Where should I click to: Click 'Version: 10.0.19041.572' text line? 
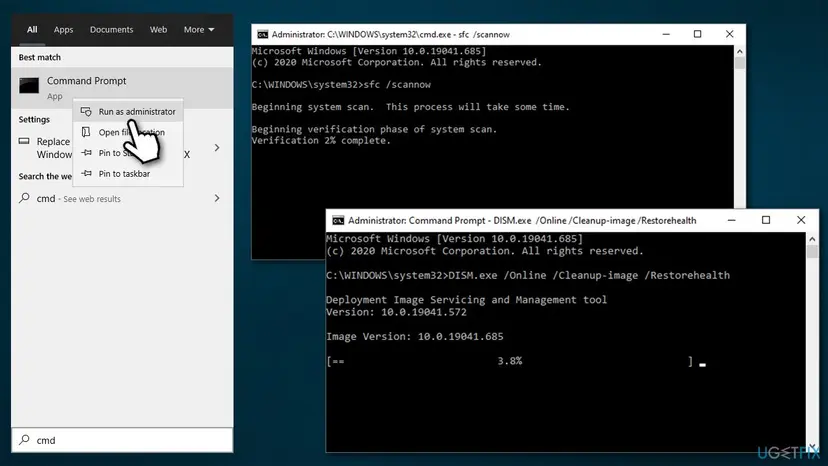(x=396, y=312)
